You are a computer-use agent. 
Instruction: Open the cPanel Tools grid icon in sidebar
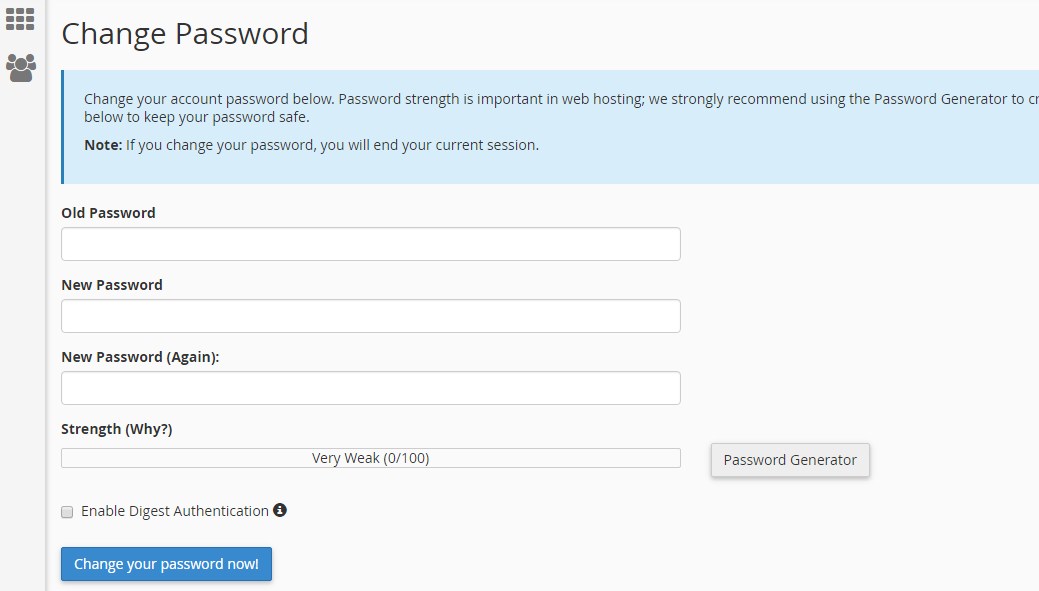pos(20,18)
